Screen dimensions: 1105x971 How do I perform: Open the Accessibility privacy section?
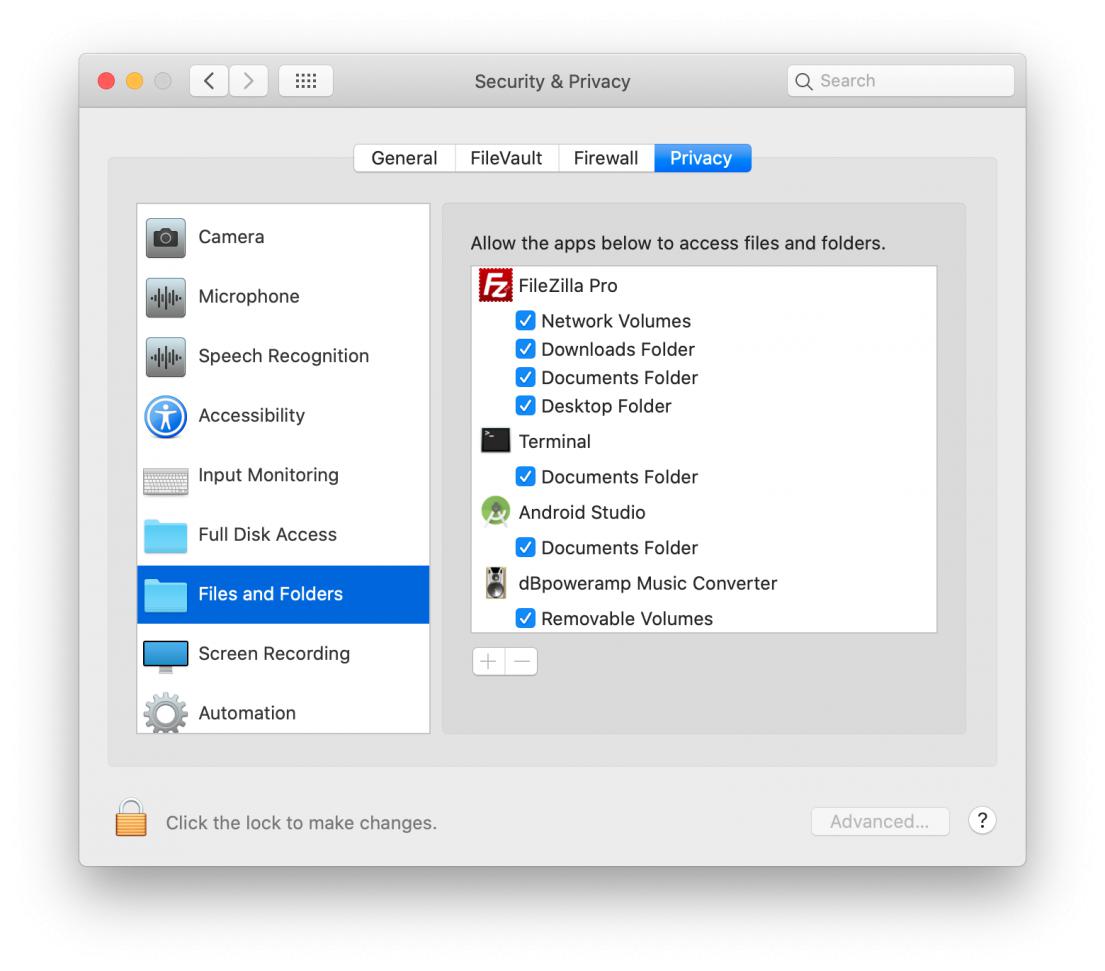coord(251,416)
